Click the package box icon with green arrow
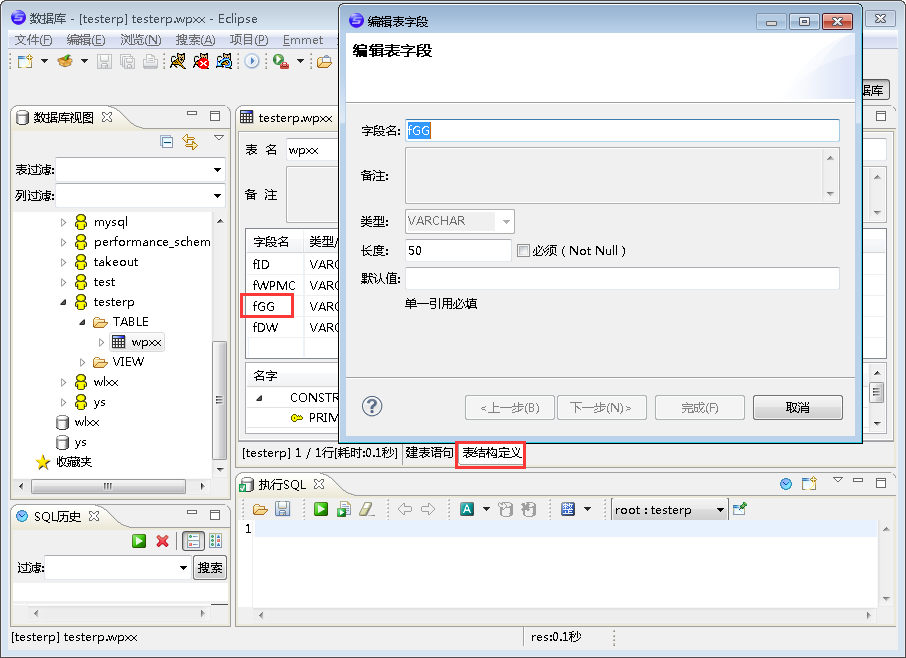This screenshot has width=906, height=658. 65,61
